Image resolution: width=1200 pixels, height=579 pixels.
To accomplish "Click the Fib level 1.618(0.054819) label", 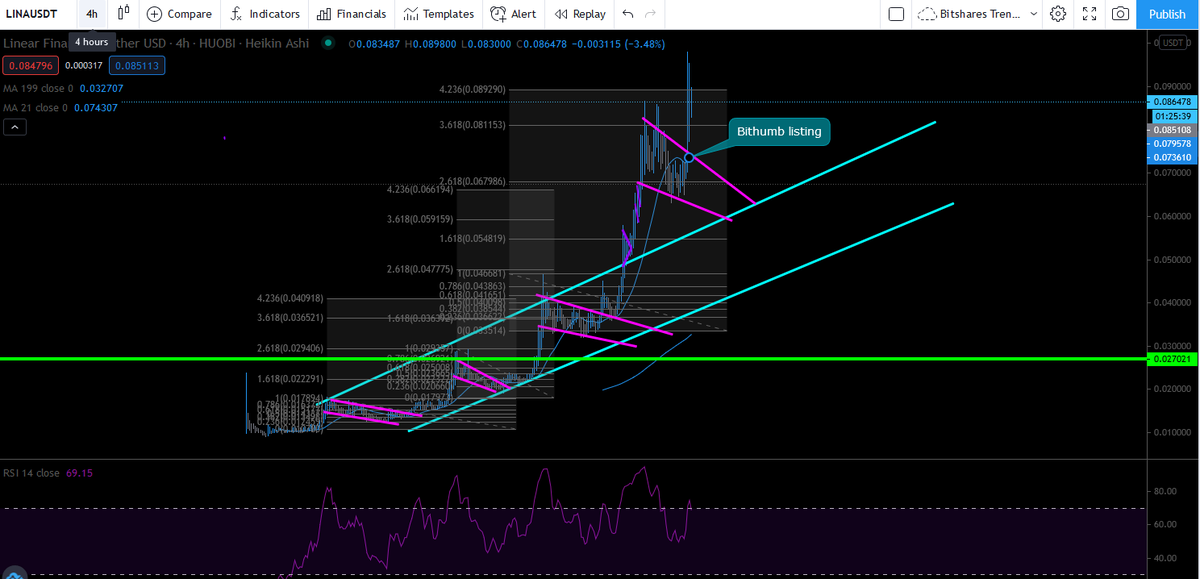I will 472,239.
